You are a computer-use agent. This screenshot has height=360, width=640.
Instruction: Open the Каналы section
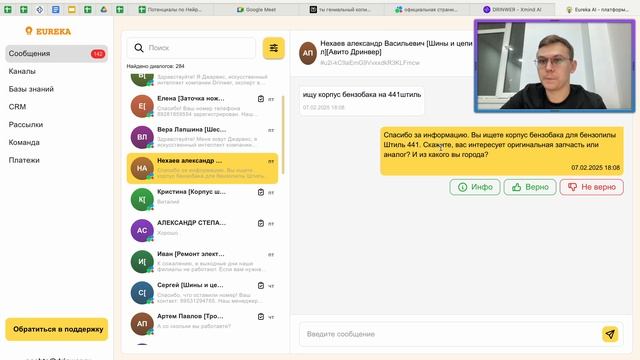click(x=22, y=71)
